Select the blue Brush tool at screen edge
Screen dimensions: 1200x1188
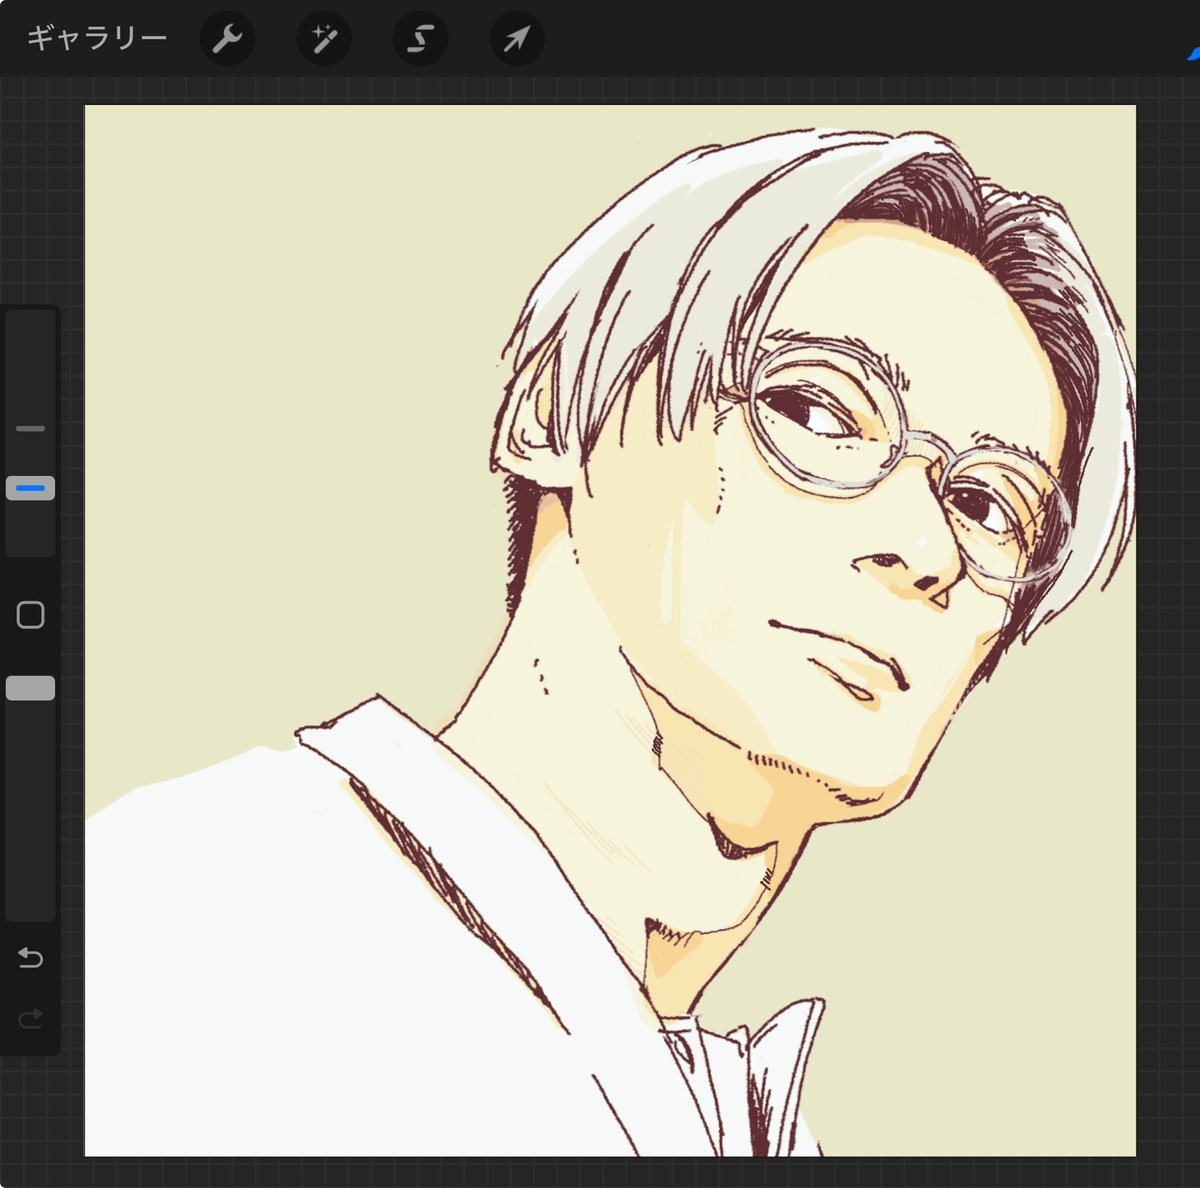1193,52
